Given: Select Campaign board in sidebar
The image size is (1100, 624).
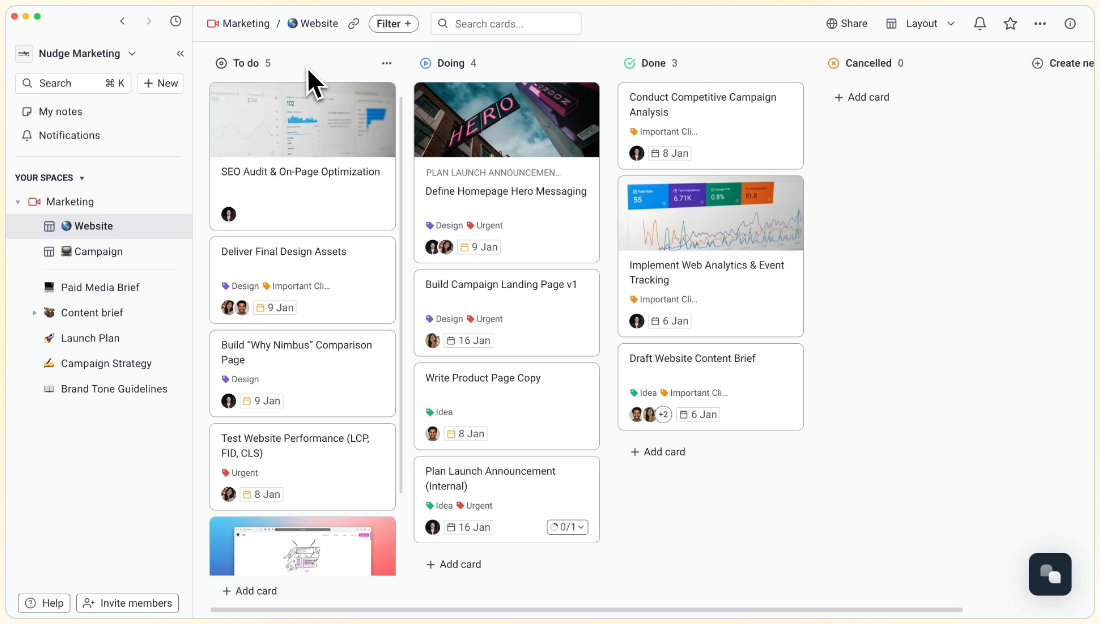Looking at the screenshot, I should (x=99, y=251).
